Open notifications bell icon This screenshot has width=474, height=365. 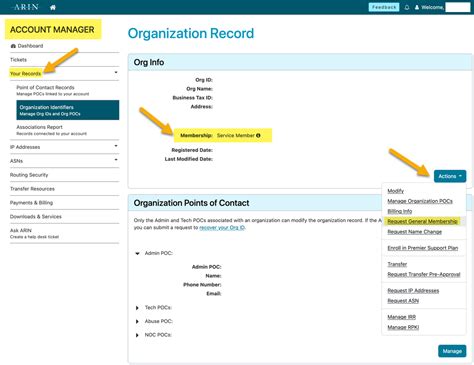coord(407,7)
